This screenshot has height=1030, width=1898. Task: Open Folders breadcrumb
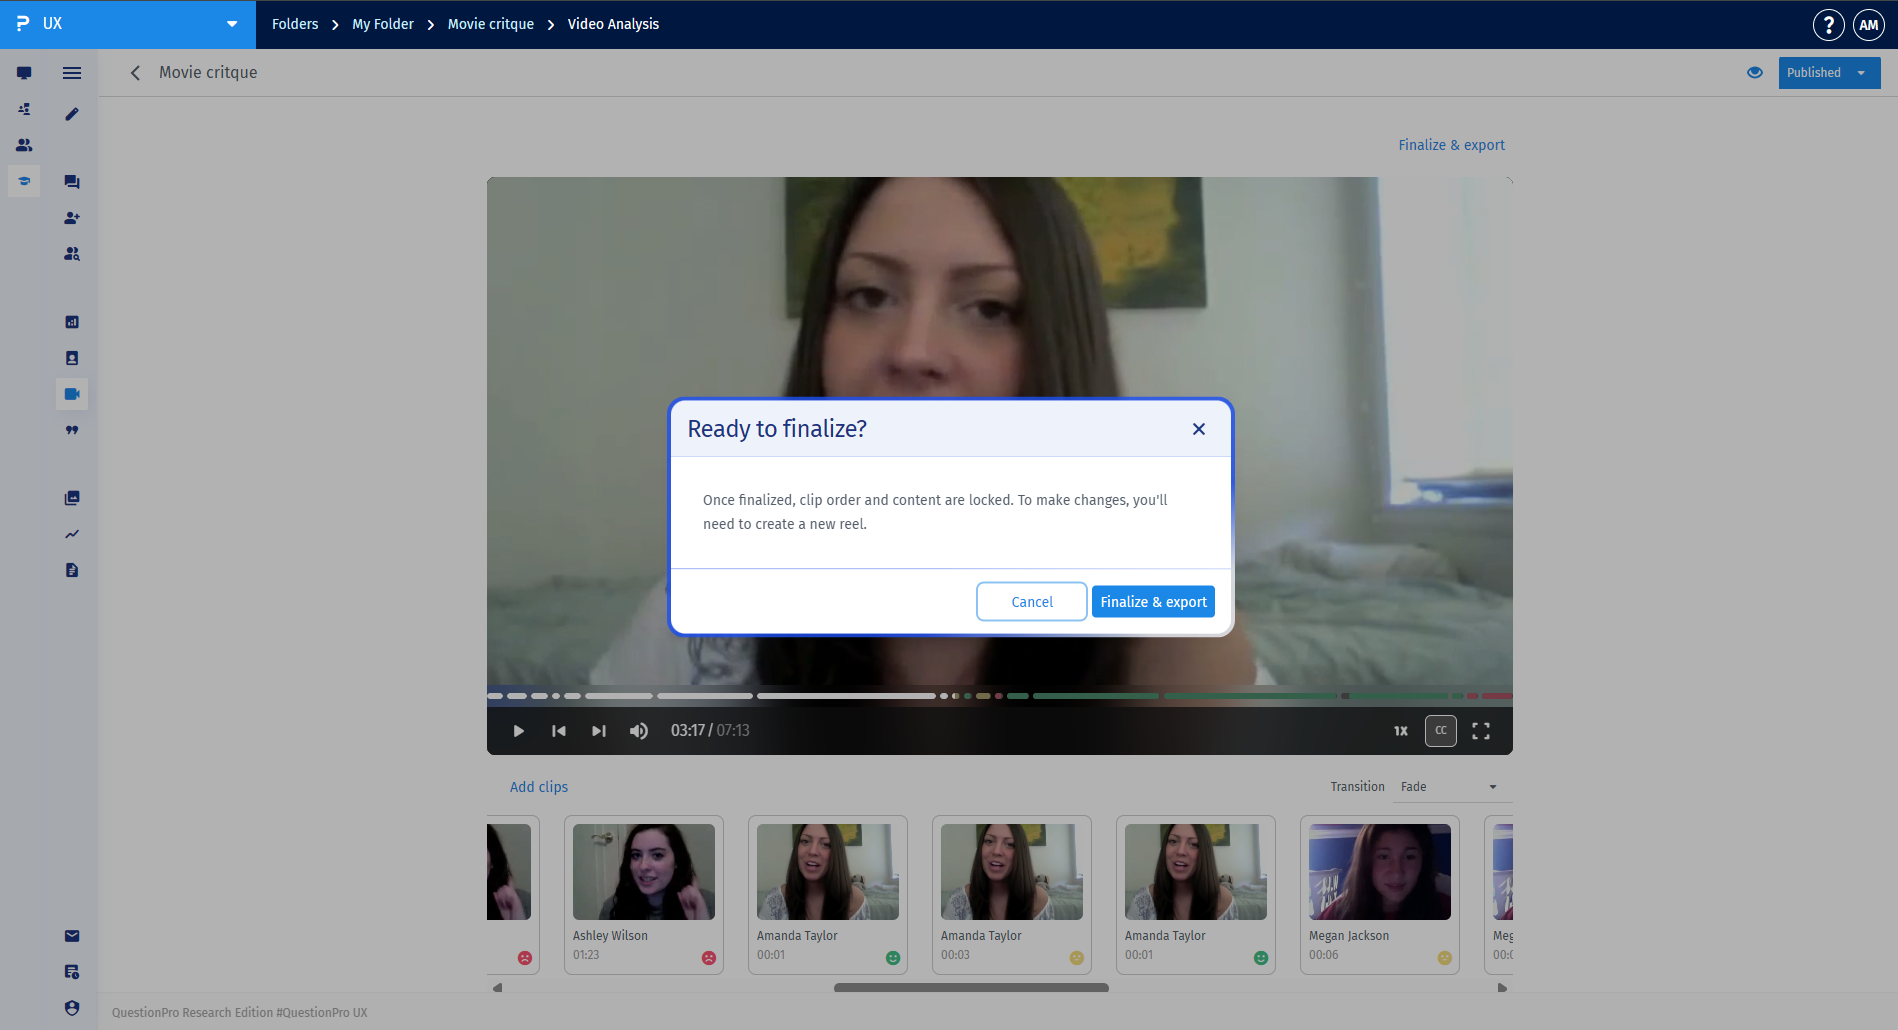[x=295, y=24]
